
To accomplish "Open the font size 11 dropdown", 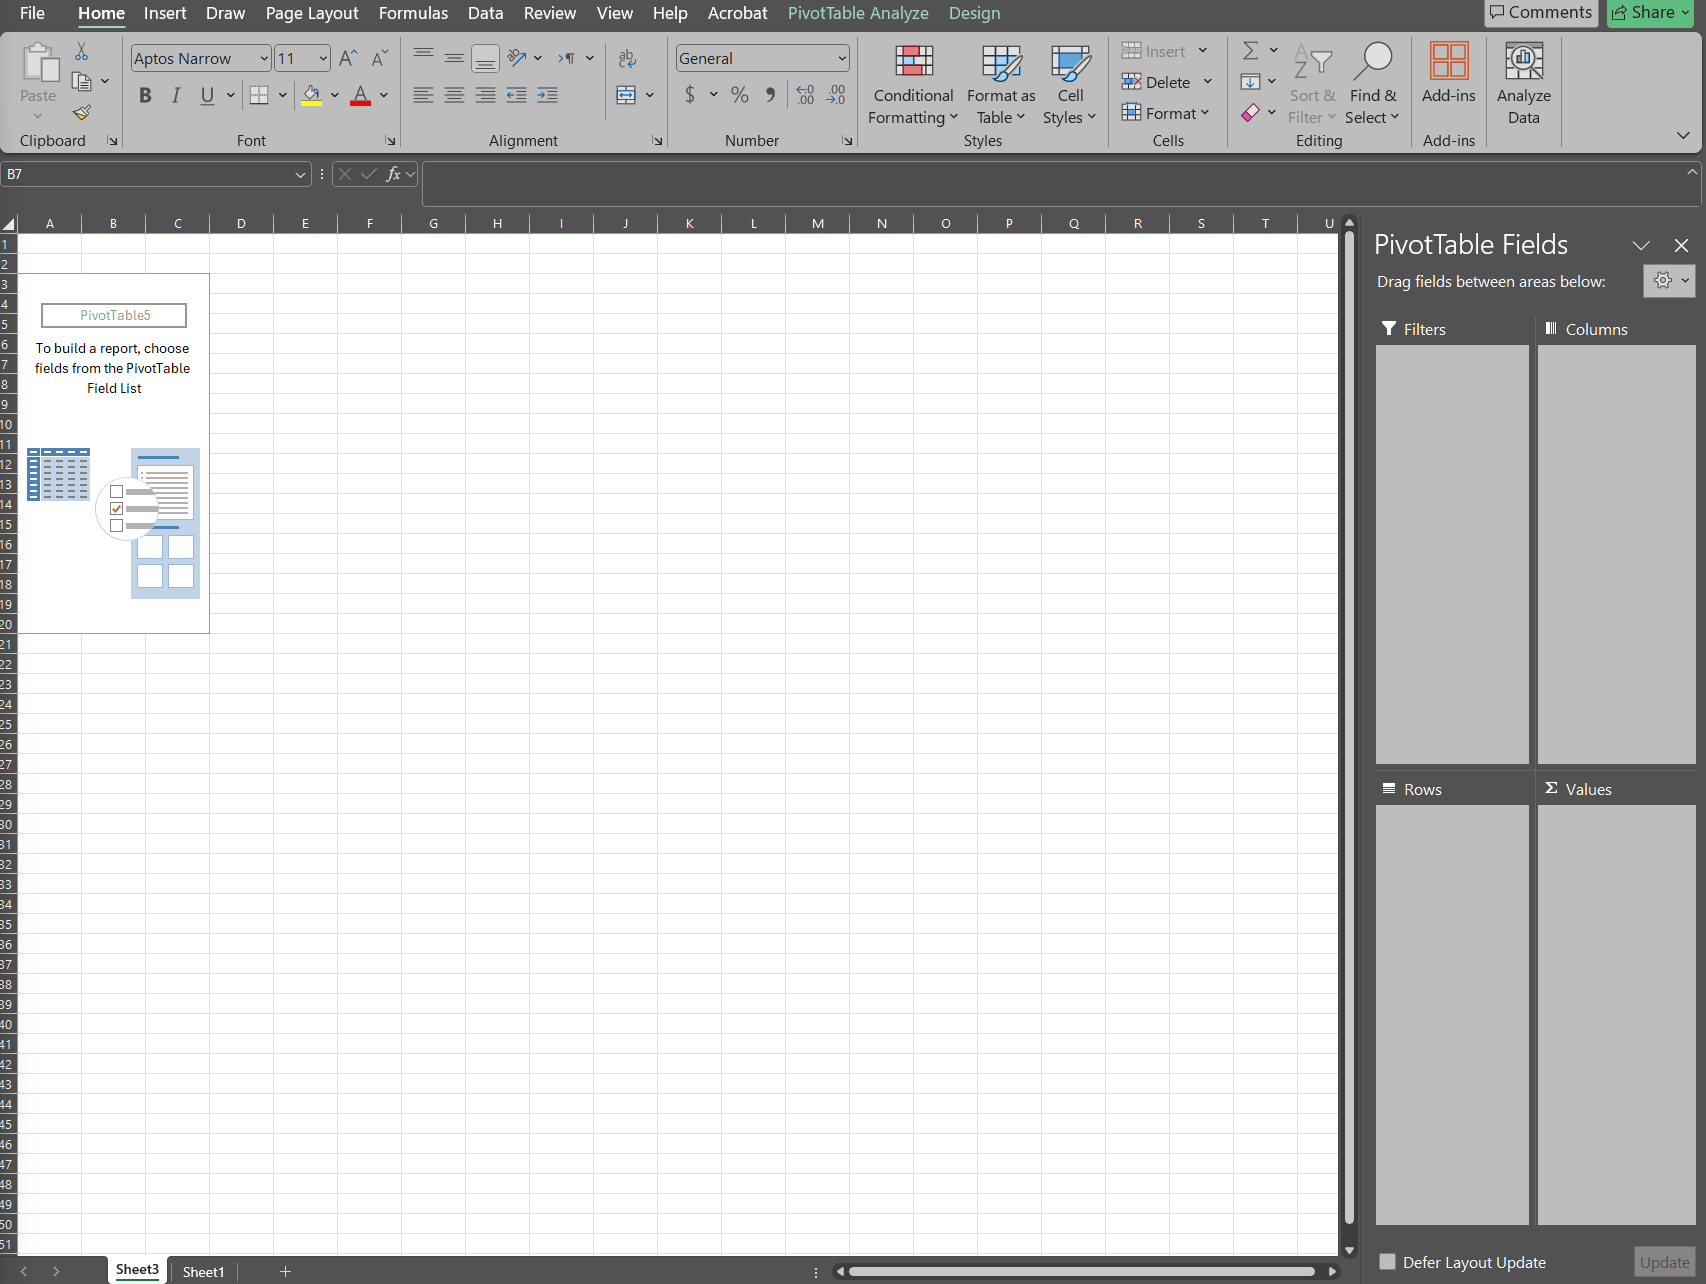I will click(323, 58).
